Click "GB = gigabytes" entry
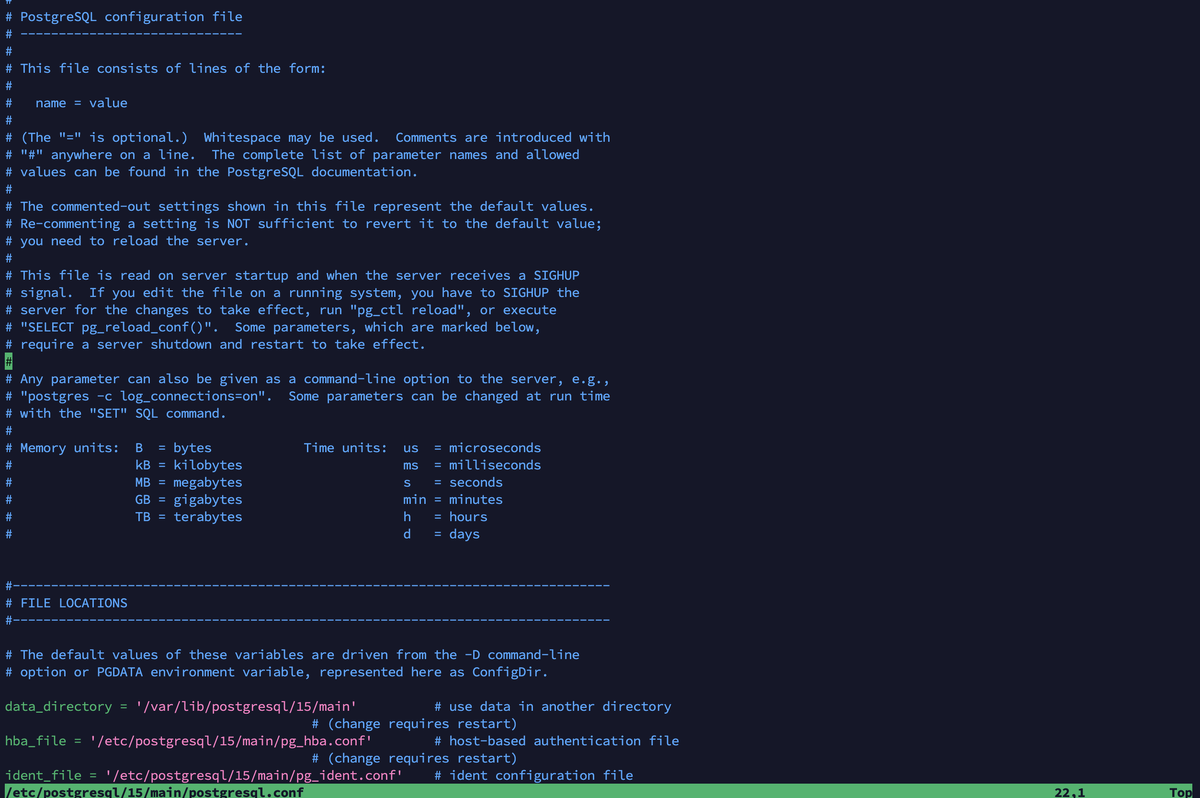 click(x=188, y=499)
